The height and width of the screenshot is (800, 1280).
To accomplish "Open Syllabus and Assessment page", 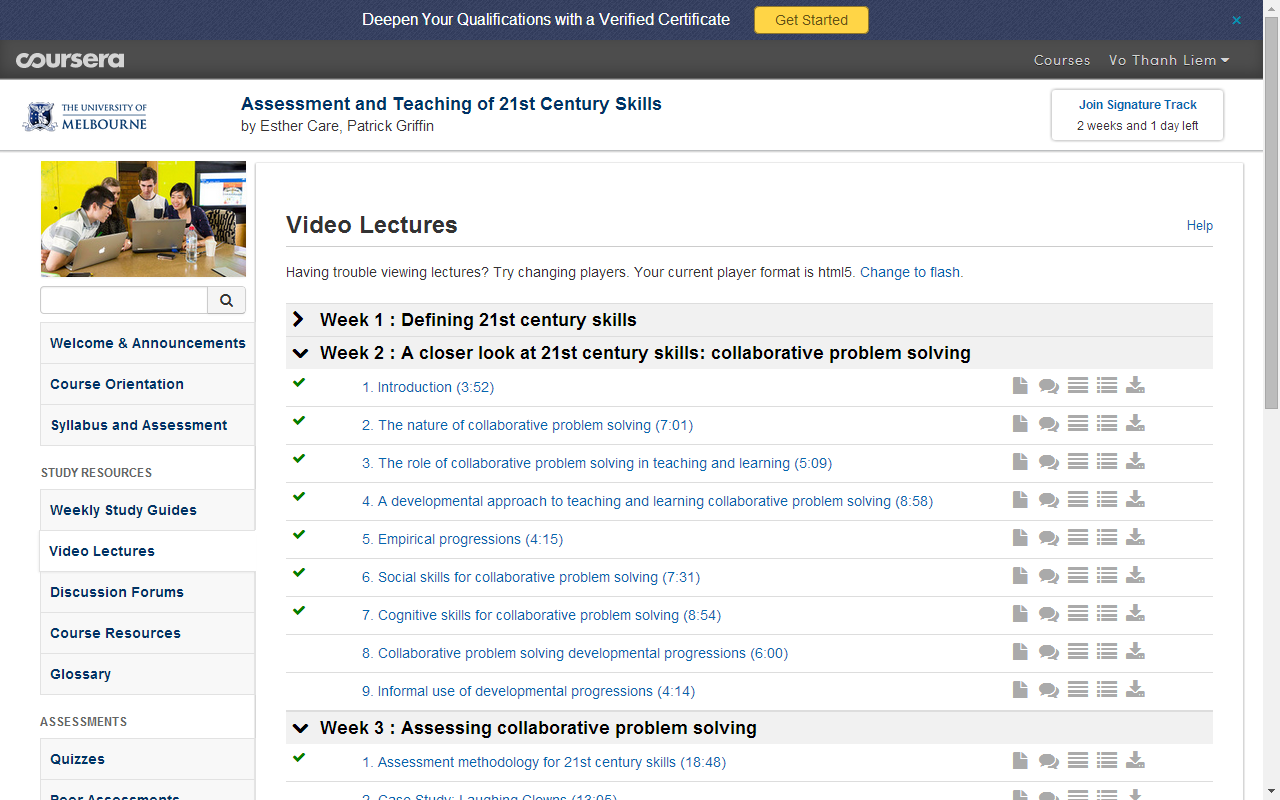I will pos(148,425).
